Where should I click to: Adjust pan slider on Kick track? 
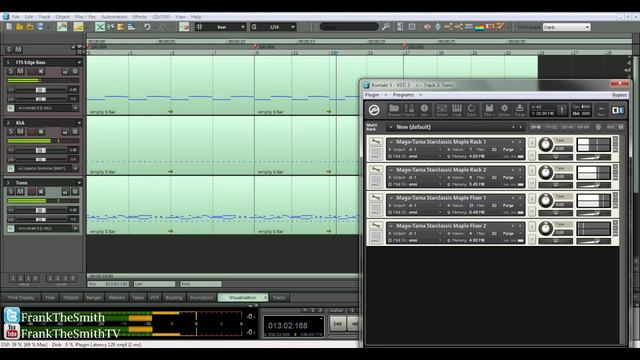pos(41,159)
